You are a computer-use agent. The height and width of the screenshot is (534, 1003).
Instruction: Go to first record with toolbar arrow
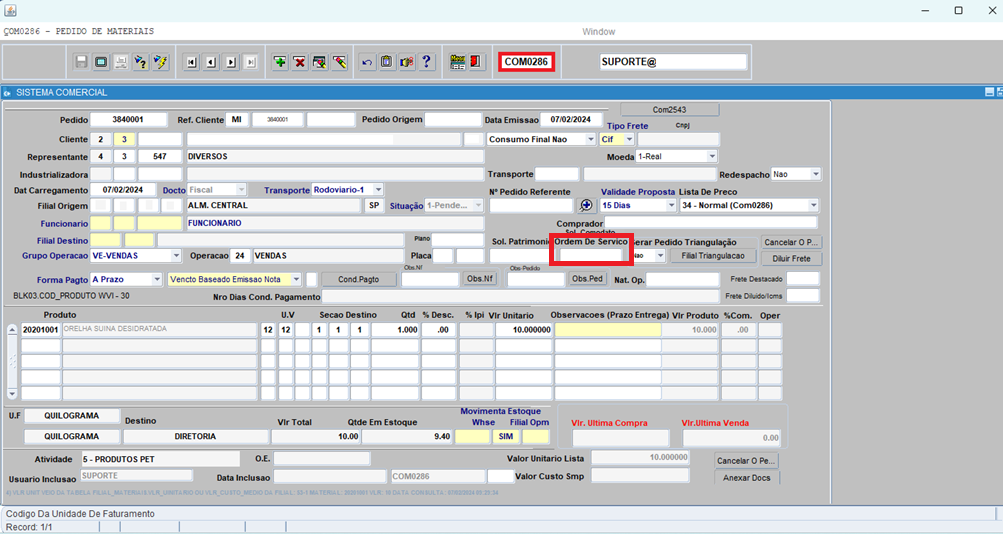point(191,62)
